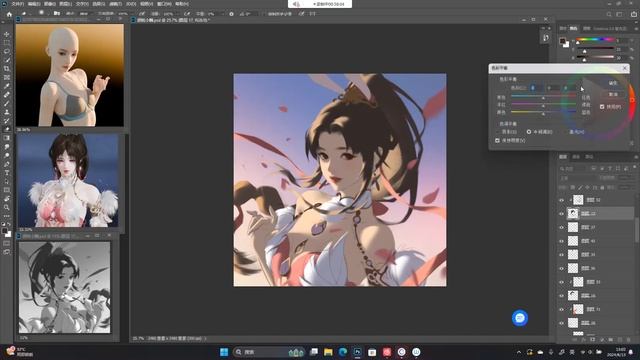Viewport: 640px width, 360px height.
Task: Open the Color panel flyout menu
Action: tap(636, 29)
